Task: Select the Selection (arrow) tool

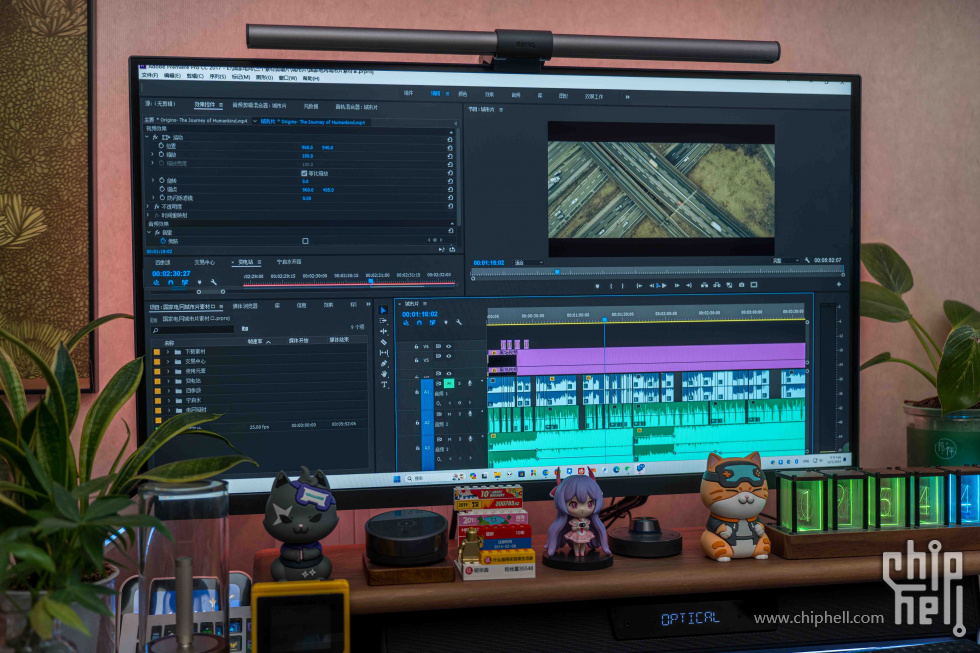Action: coord(383,310)
